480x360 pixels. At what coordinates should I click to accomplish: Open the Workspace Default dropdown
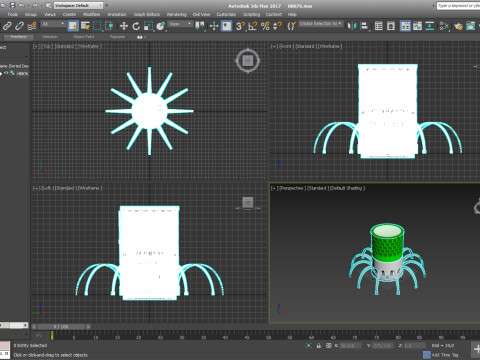pos(79,5)
